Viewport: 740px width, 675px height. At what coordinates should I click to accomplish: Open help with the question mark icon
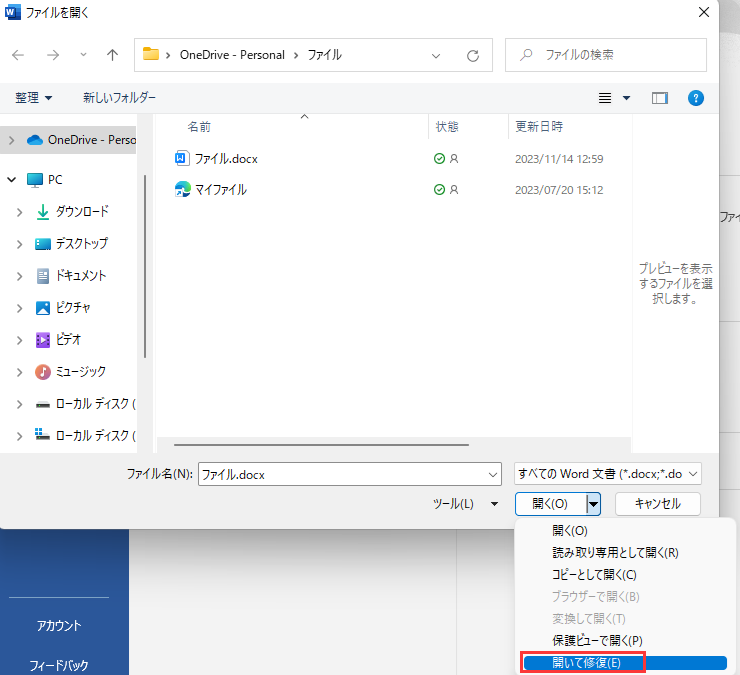coord(696,98)
